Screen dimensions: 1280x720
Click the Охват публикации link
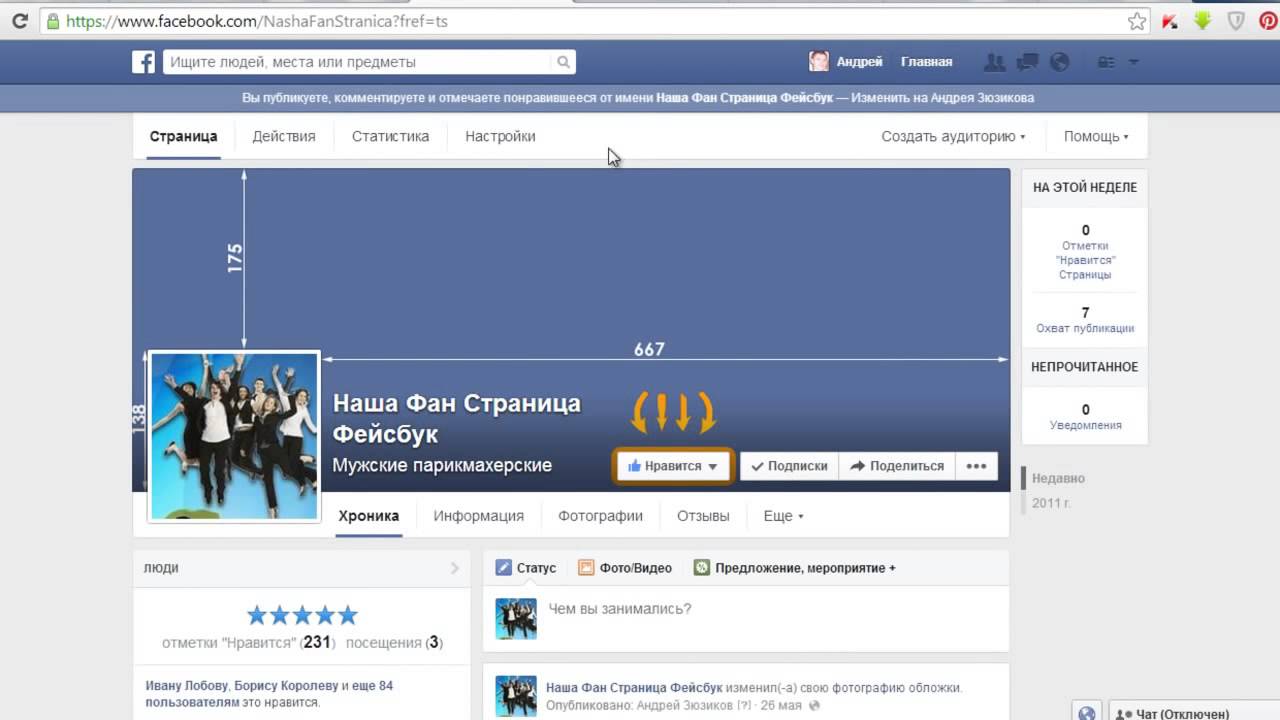coord(1085,328)
